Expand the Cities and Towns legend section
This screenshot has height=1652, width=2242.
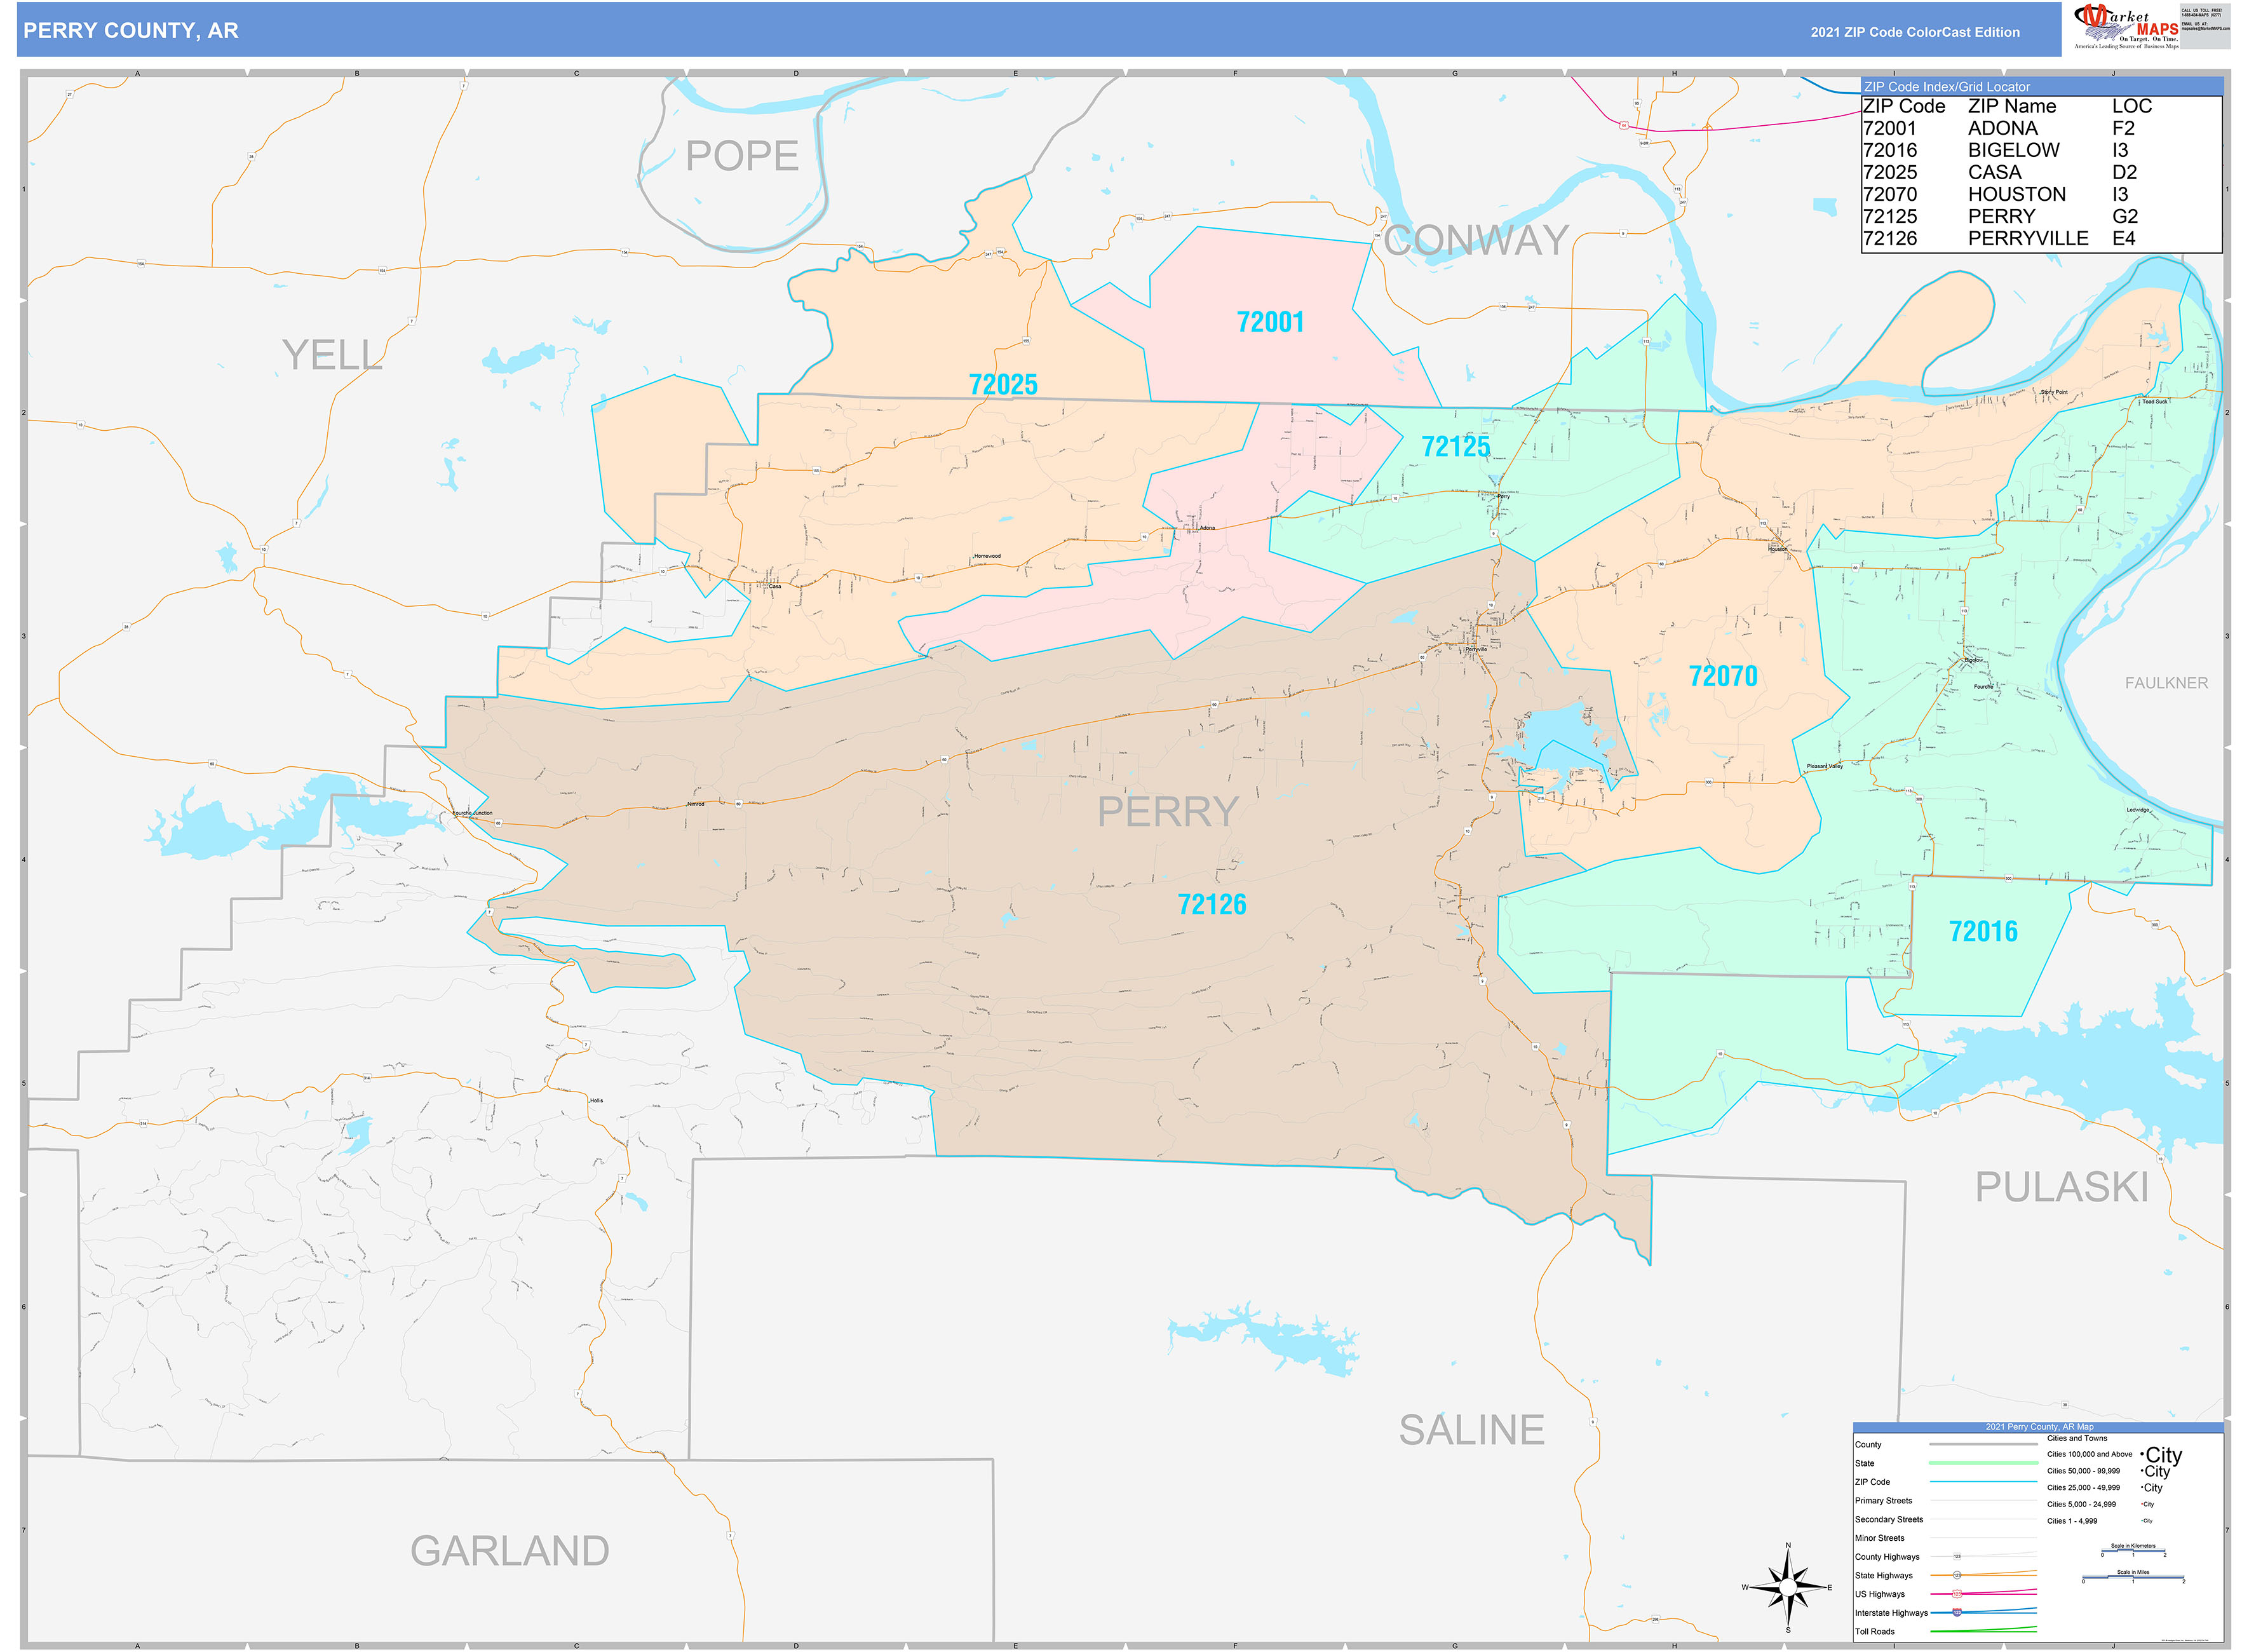tap(2077, 1439)
